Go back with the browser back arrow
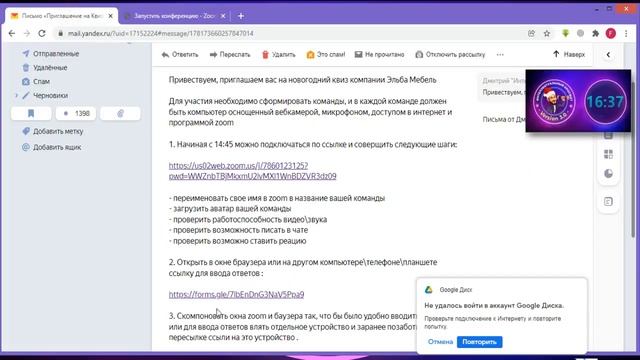The image size is (640, 360). coord(11,33)
